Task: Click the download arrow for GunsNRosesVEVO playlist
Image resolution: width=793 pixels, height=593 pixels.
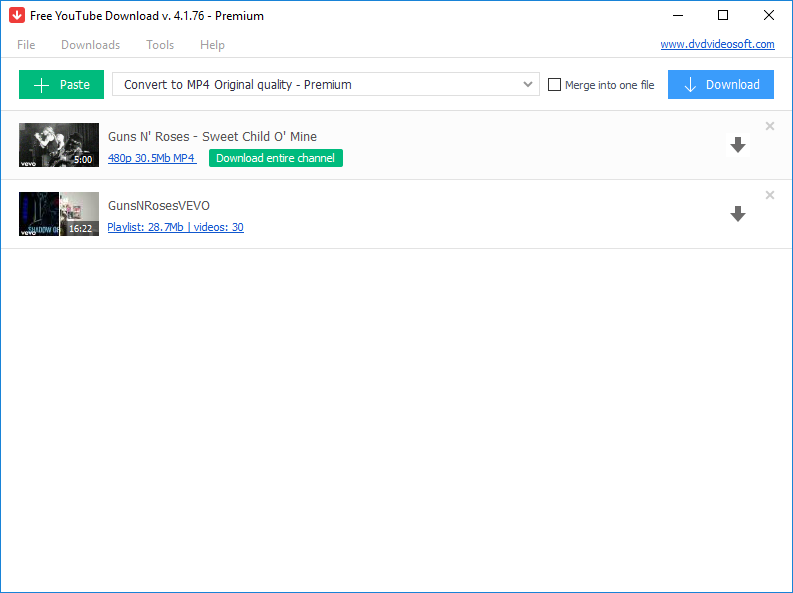Action: point(738,214)
